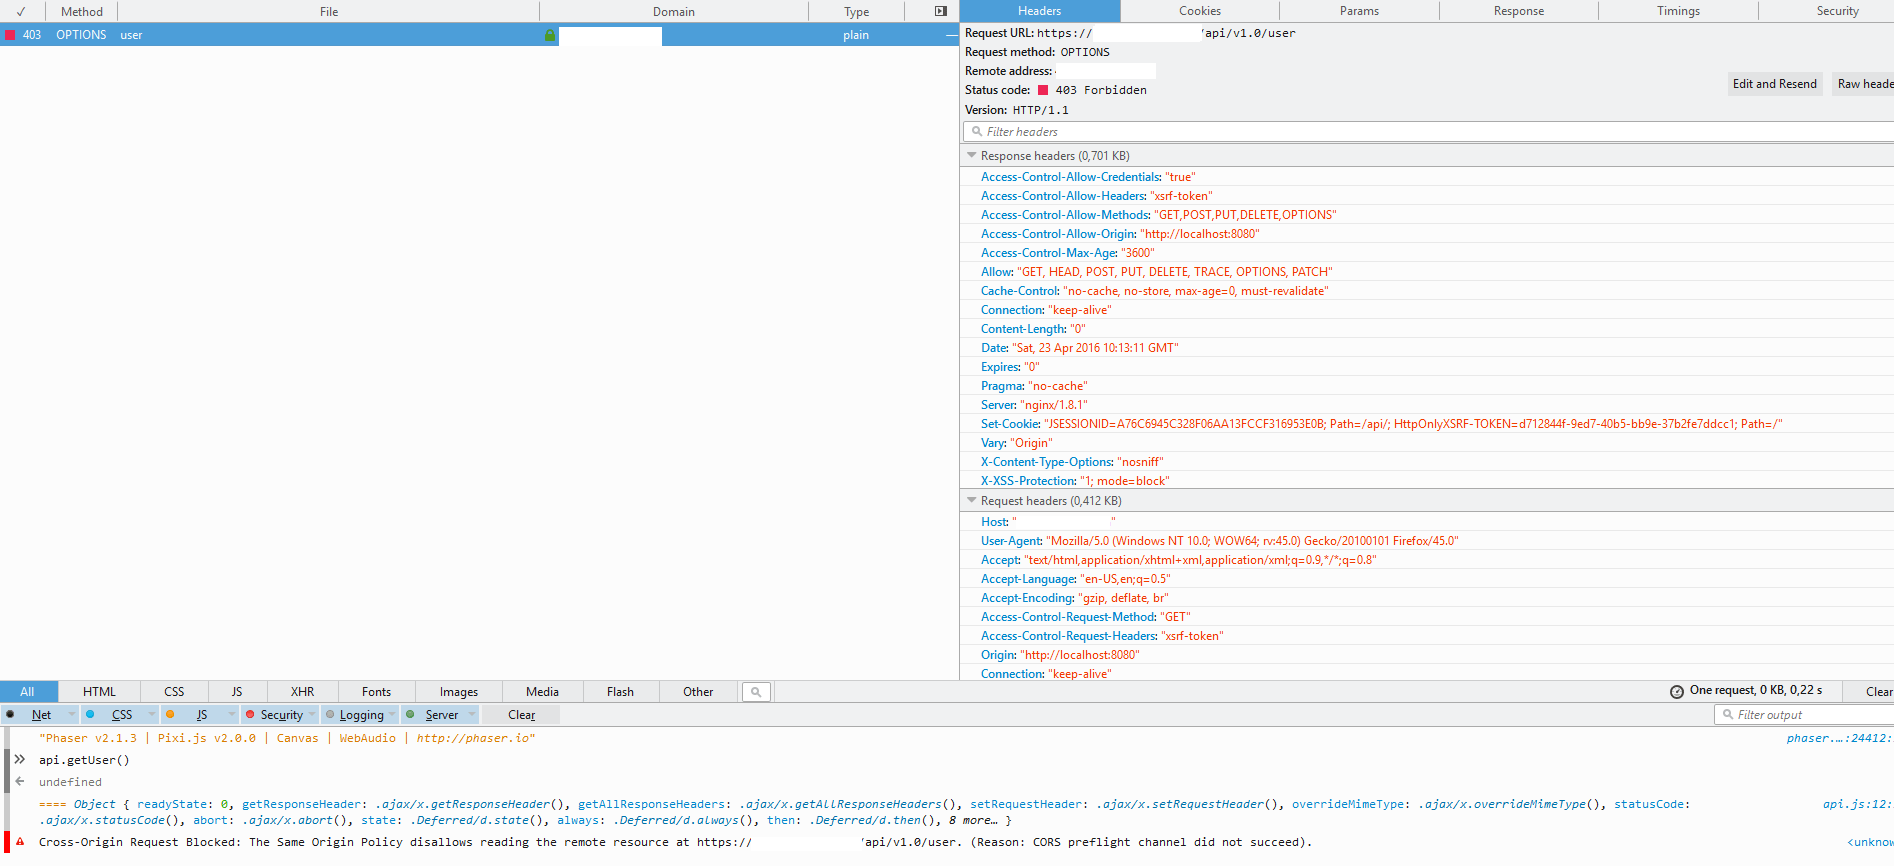The height and width of the screenshot is (866, 1894).
Task: Collapse the Response headers section
Action: tap(971, 156)
